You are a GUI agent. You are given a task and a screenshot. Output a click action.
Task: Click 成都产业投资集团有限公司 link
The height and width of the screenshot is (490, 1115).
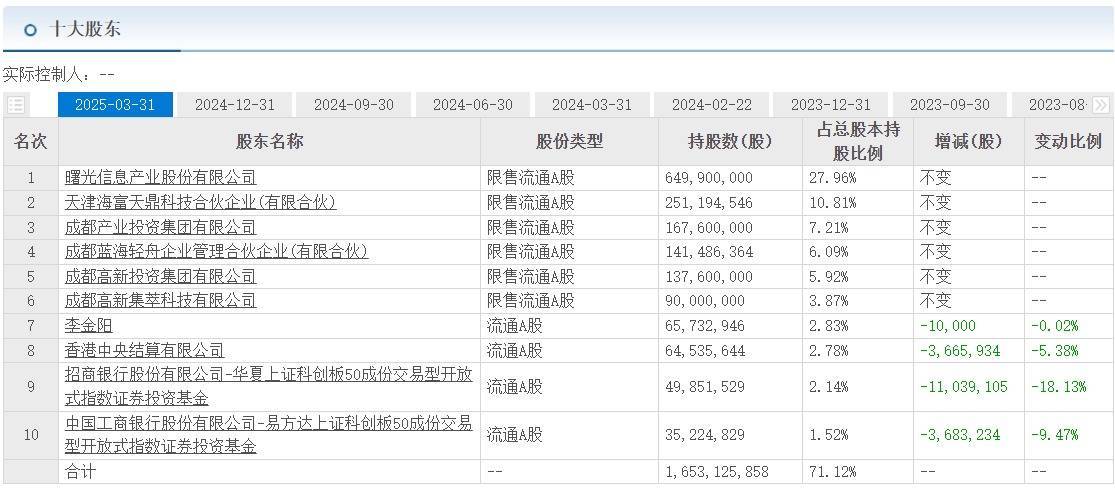pyautogui.click(x=161, y=228)
